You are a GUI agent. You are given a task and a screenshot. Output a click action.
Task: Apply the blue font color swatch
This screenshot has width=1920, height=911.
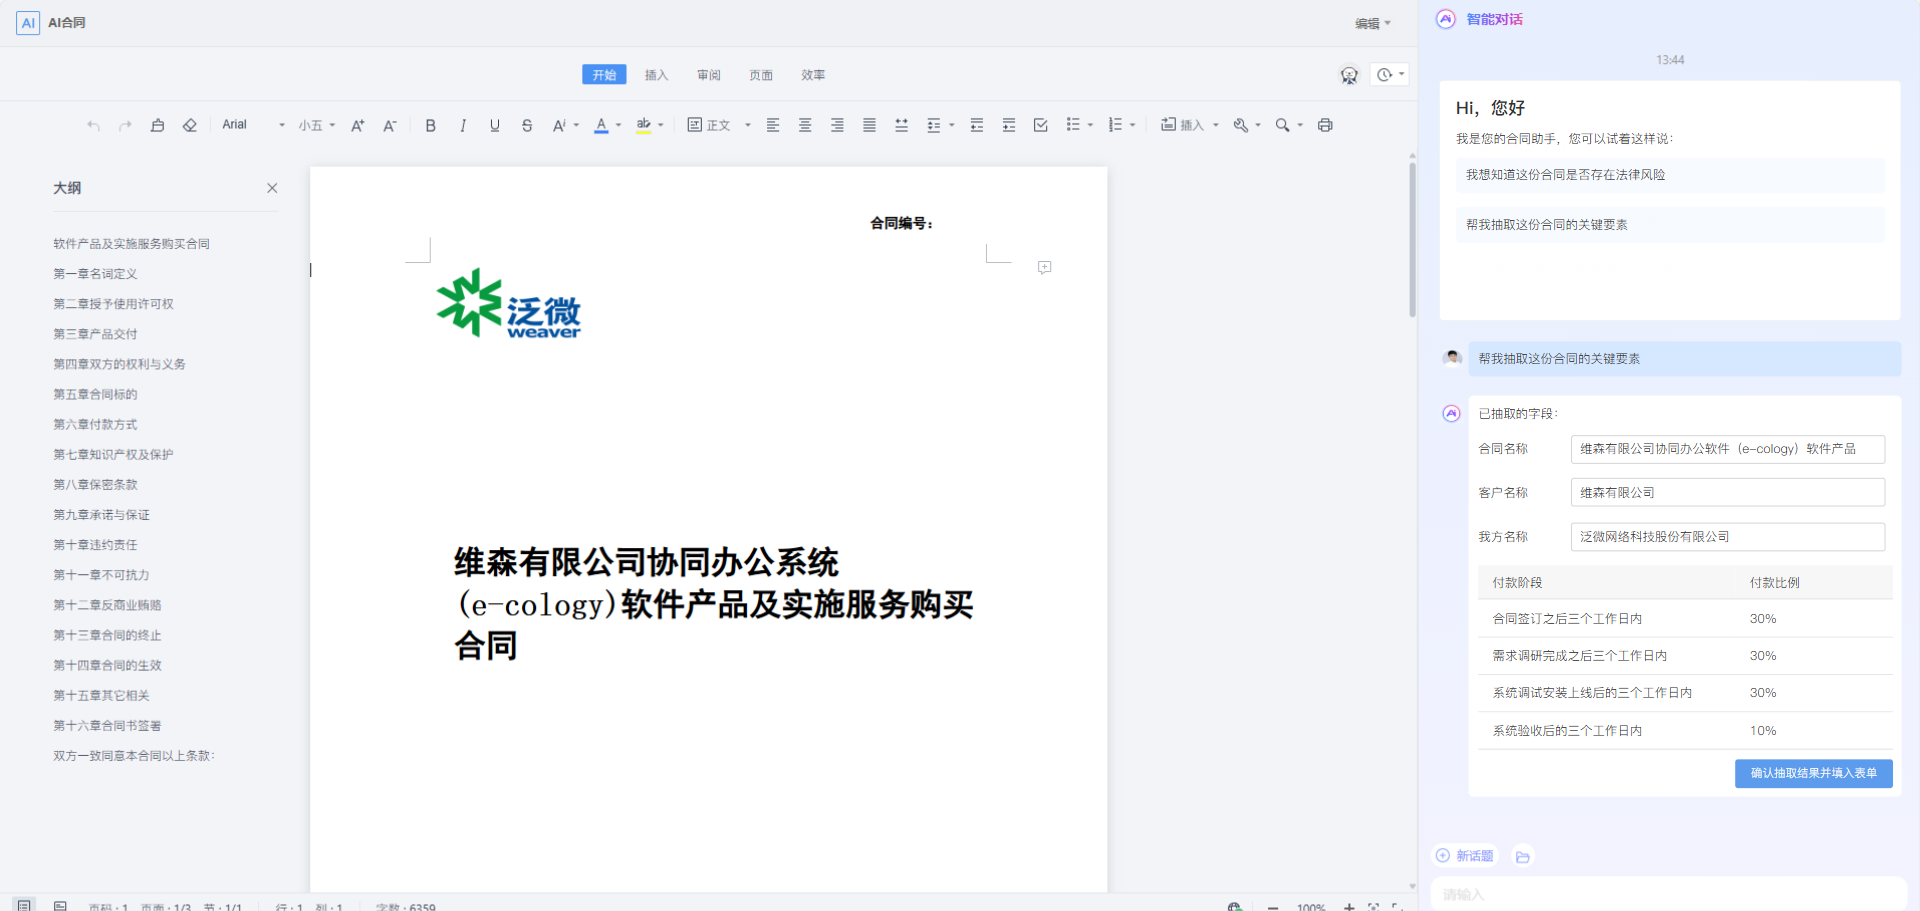(x=601, y=125)
